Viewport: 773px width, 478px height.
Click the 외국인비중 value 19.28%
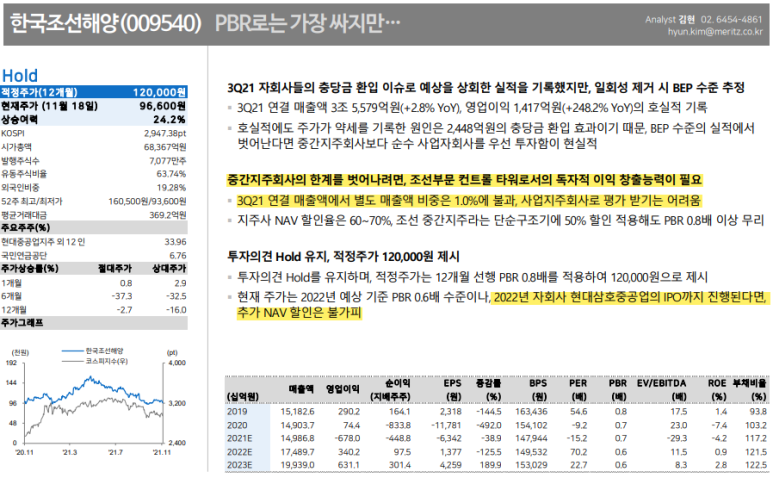tap(171, 188)
